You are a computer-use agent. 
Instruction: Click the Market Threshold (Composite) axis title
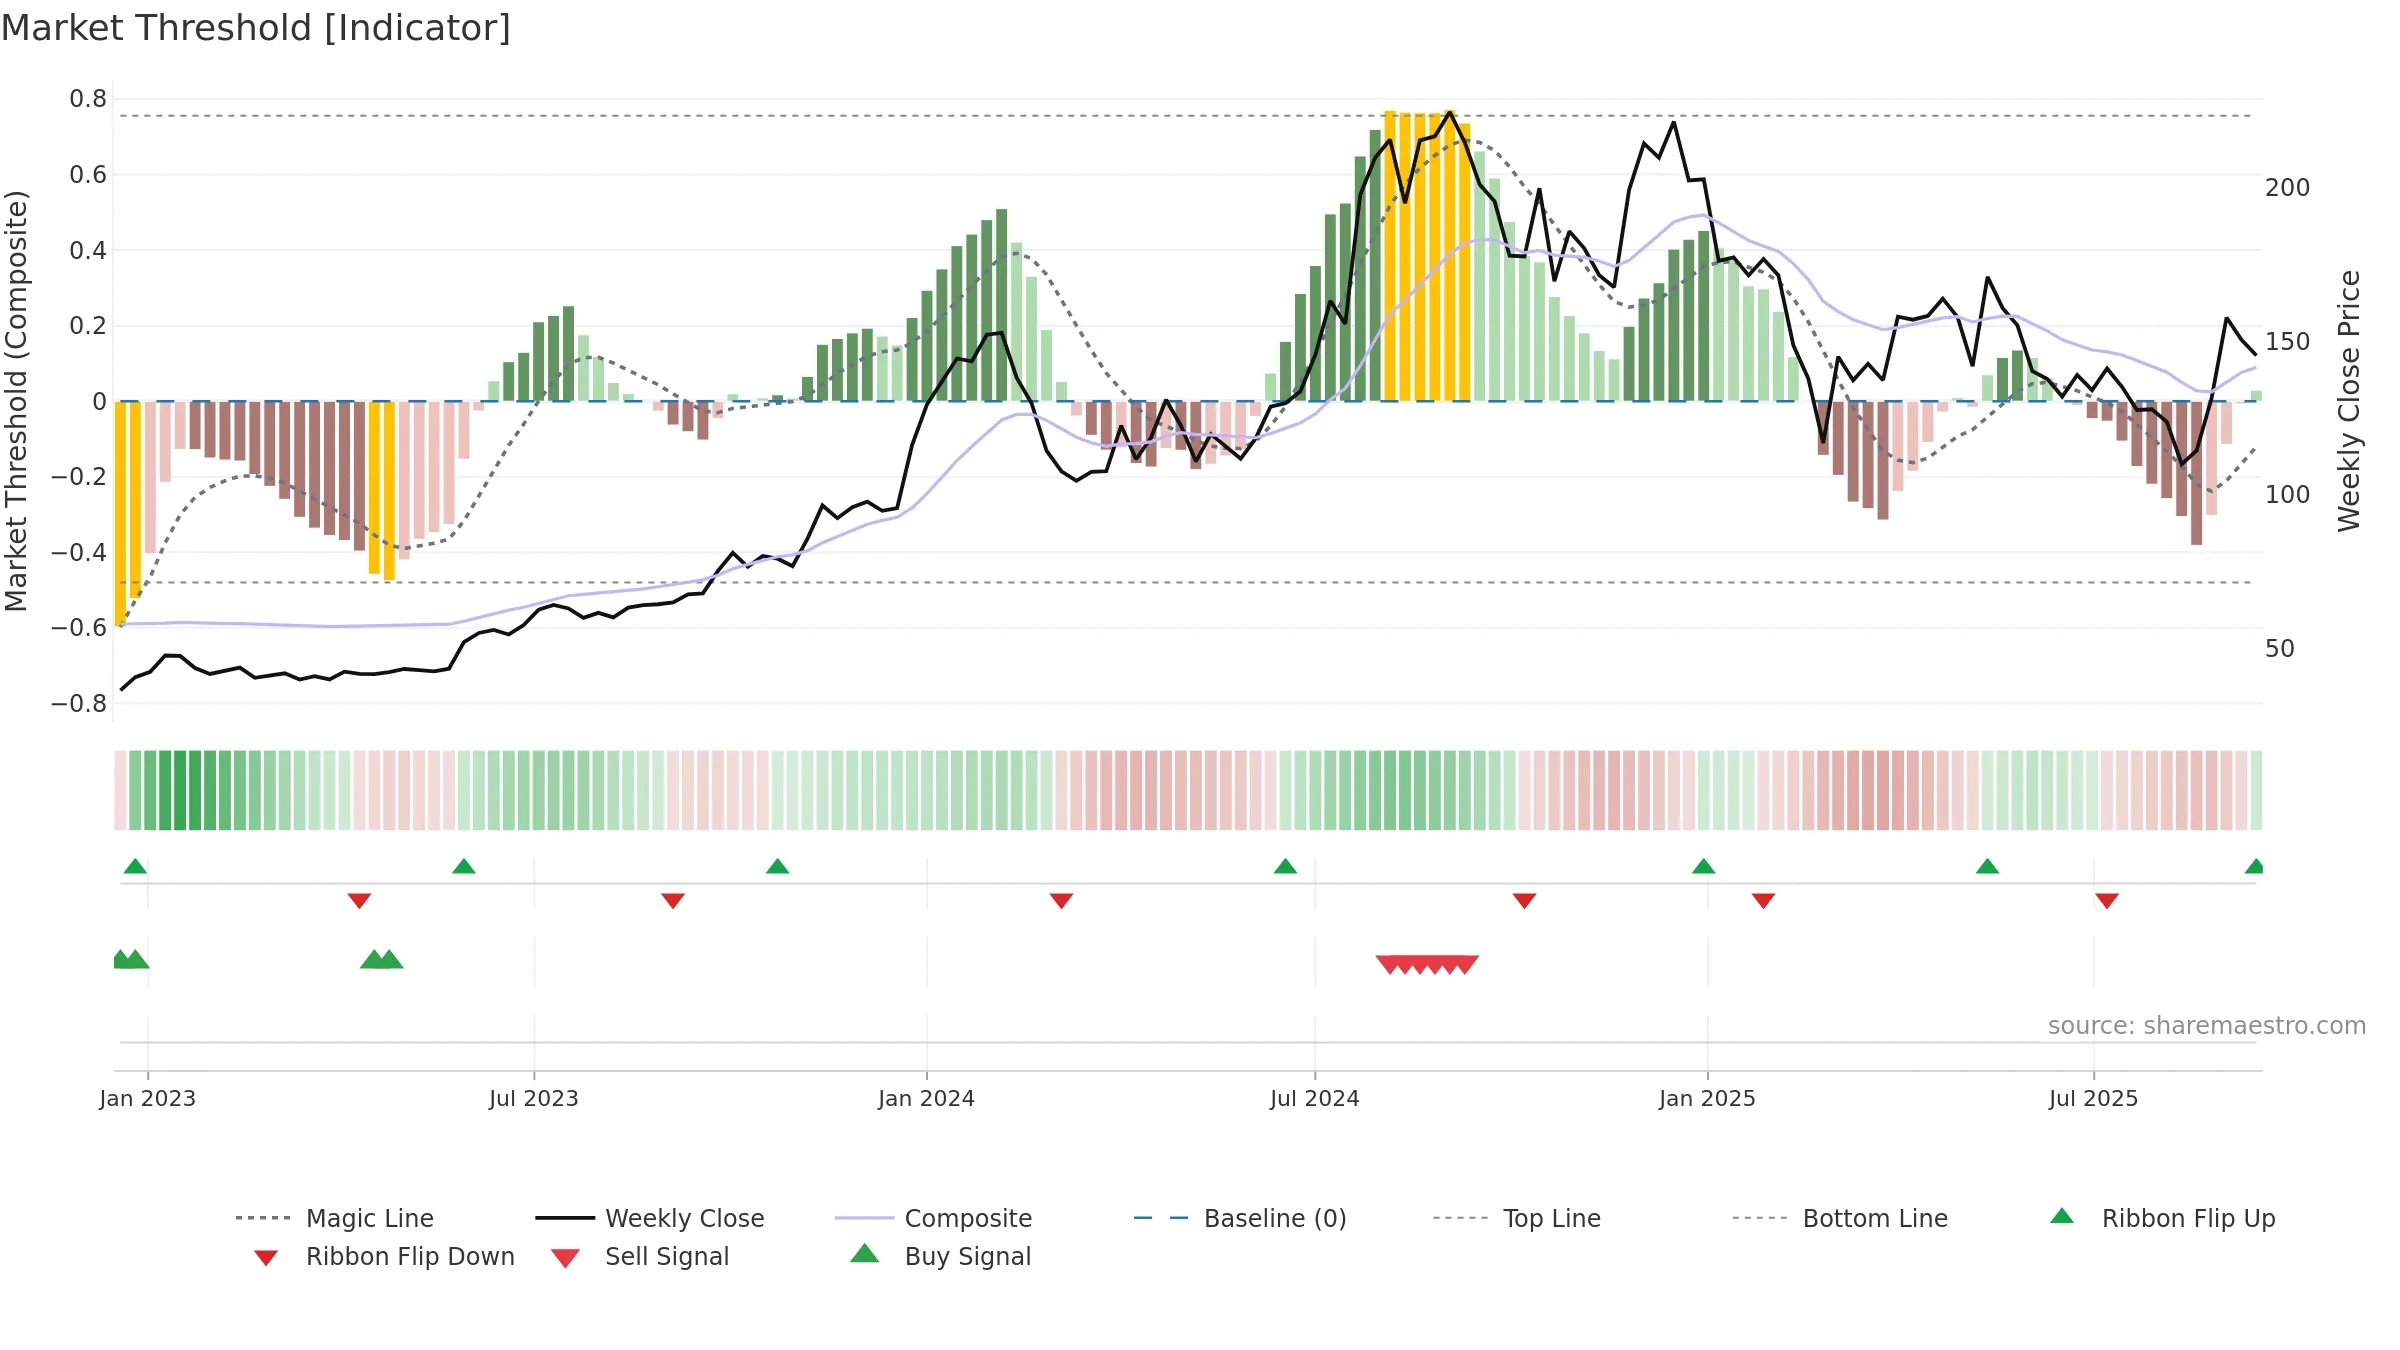(x=16, y=400)
